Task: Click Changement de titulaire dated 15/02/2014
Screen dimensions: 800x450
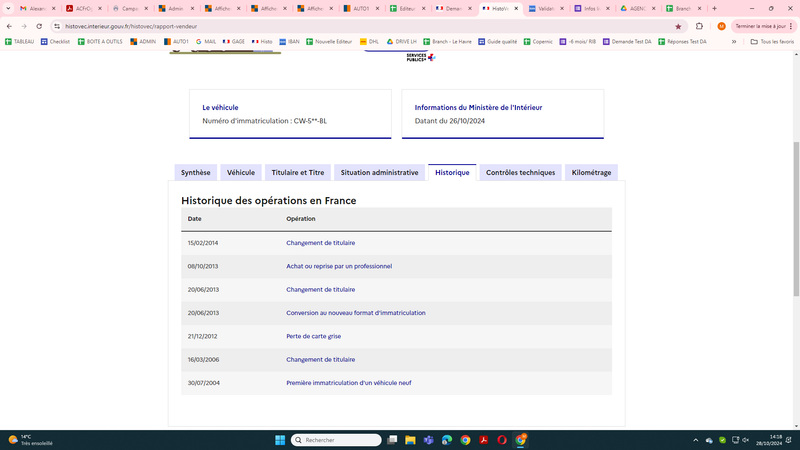Action: [x=320, y=243]
